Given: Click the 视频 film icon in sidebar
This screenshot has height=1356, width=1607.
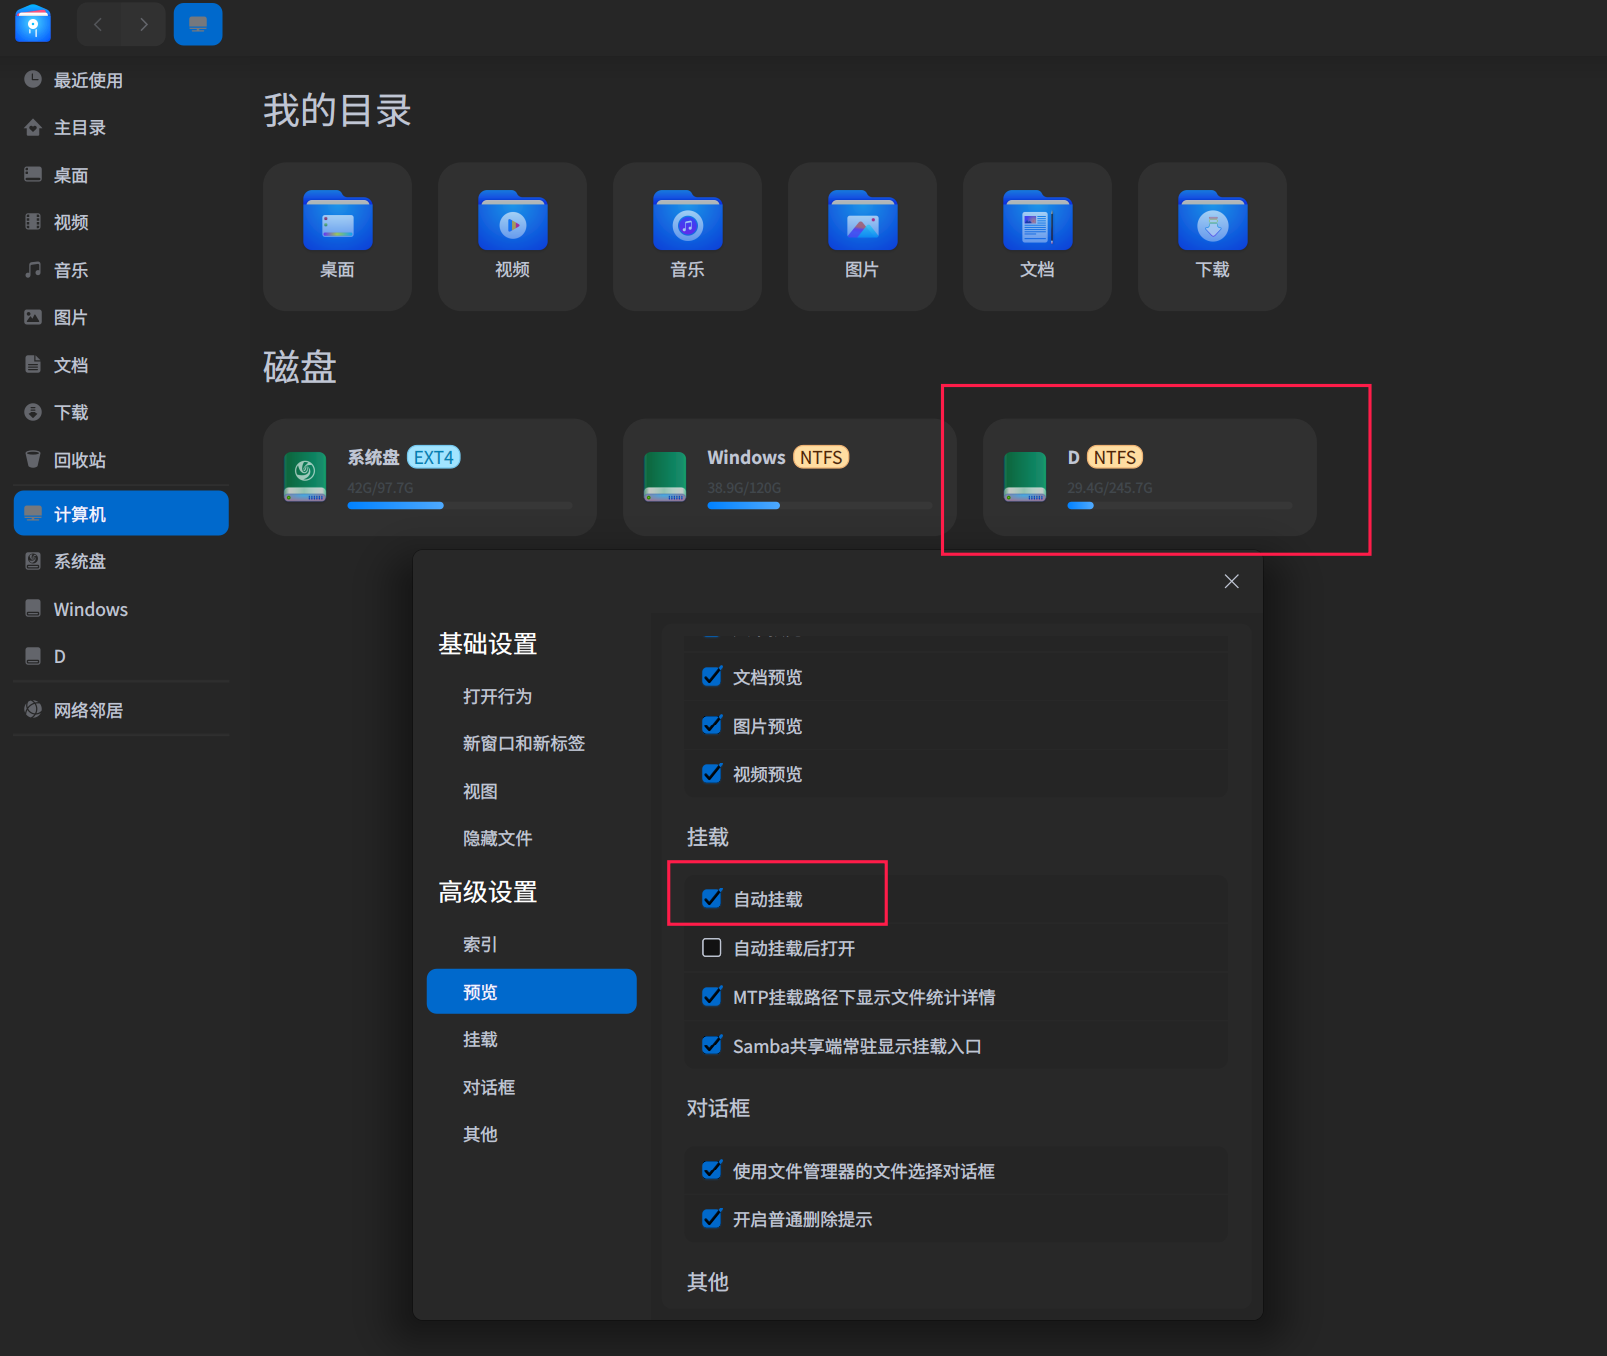Looking at the screenshot, I should [33, 222].
